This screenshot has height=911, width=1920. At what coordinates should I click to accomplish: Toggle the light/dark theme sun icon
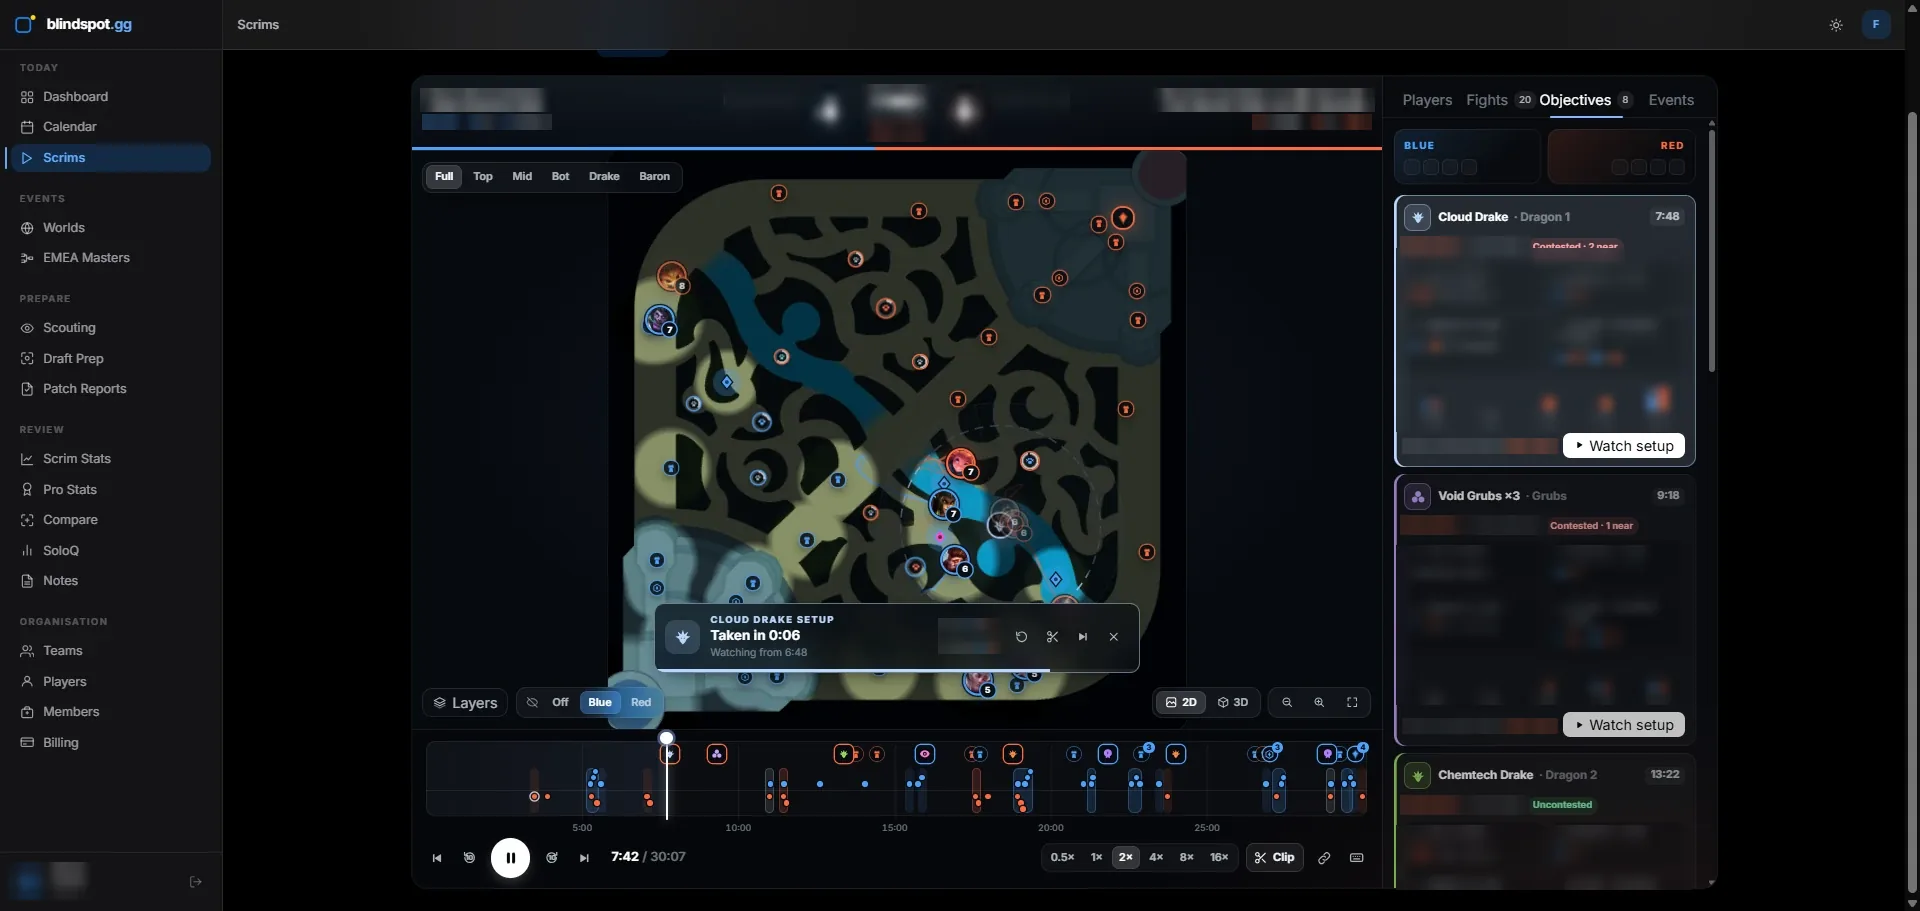pos(1836,25)
